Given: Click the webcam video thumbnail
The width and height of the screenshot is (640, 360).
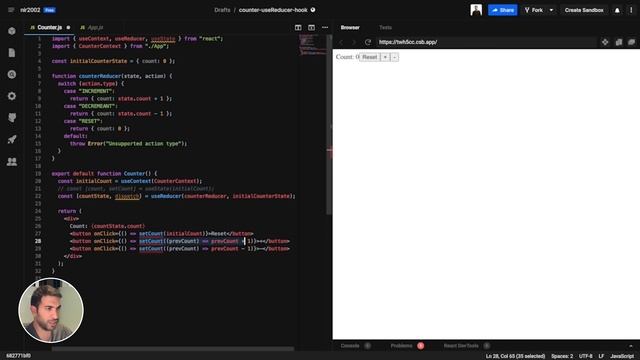Looking at the screenshot, I should click(51, 310).
